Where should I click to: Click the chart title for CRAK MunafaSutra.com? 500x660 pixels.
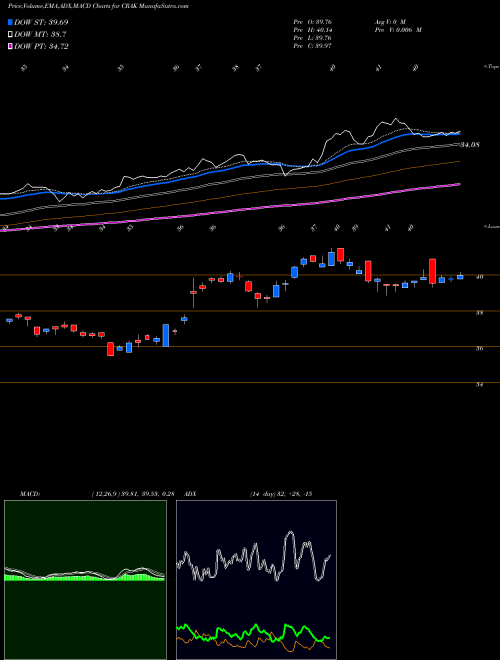pos(98,6)
